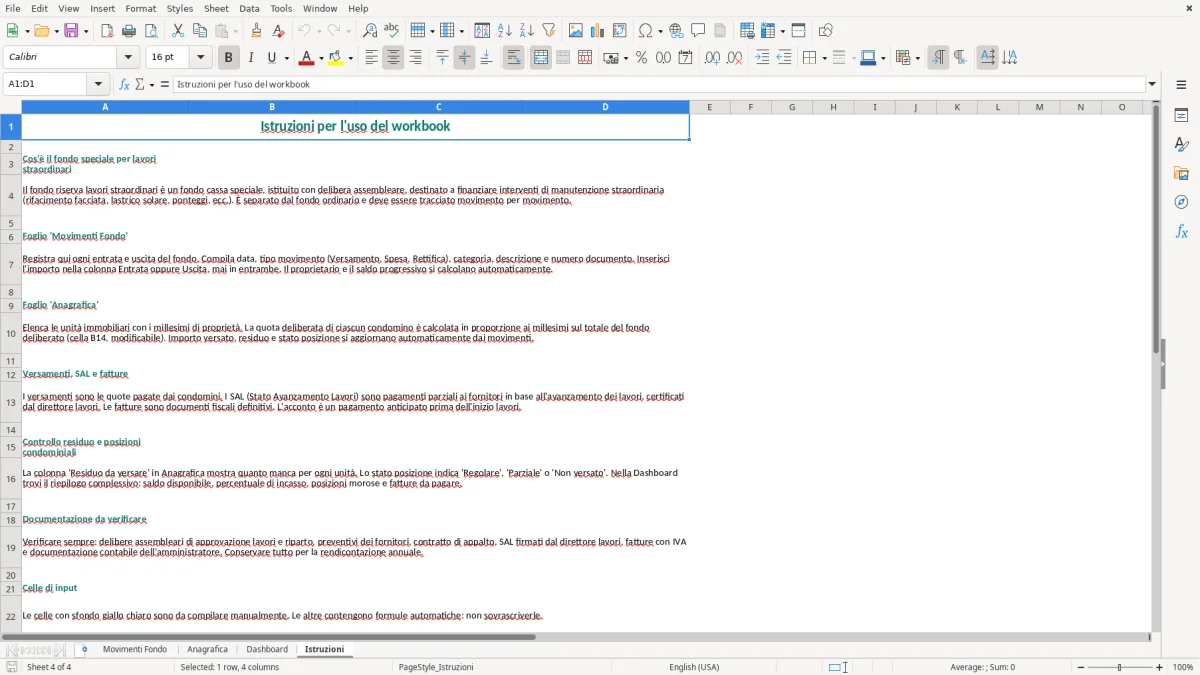Open Find & Replace

[370, 31]
